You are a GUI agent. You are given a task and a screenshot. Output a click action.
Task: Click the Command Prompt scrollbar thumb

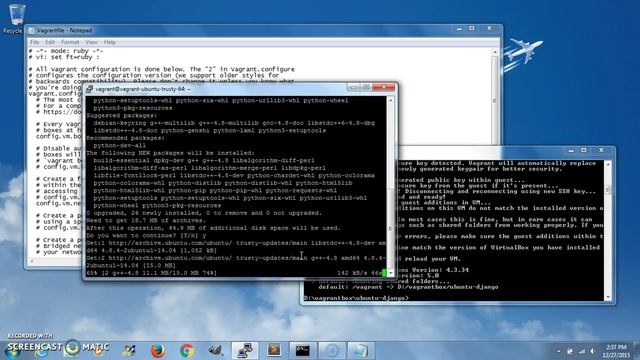pyautogui.click(x=608, y=190)
